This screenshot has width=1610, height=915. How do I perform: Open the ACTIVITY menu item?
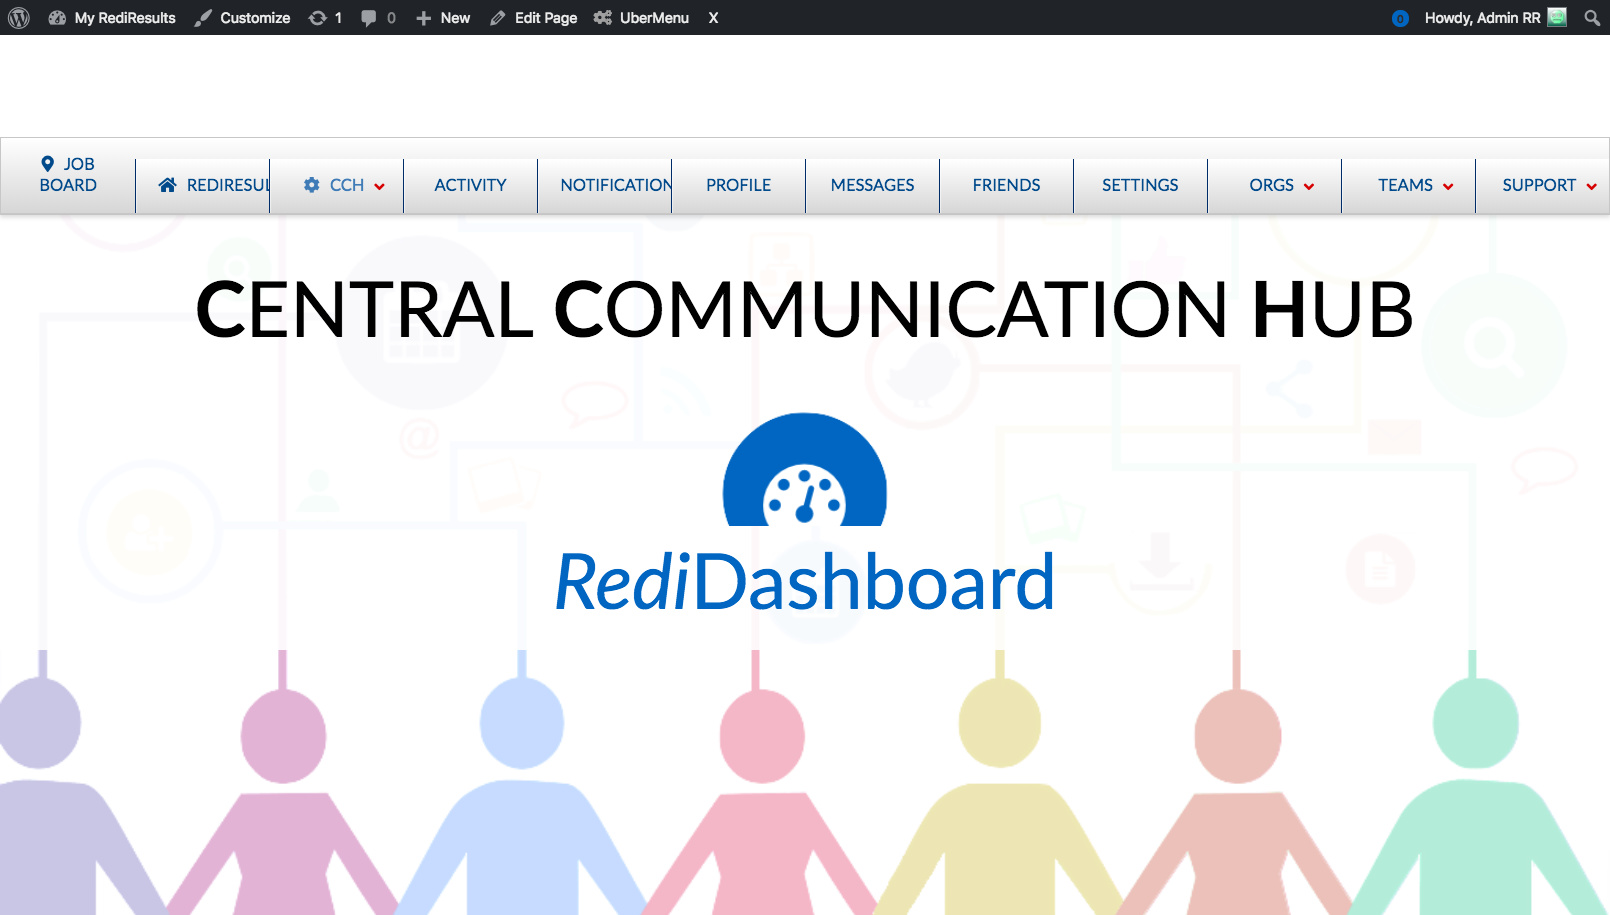pyautogui.click(x=470, y=185)
